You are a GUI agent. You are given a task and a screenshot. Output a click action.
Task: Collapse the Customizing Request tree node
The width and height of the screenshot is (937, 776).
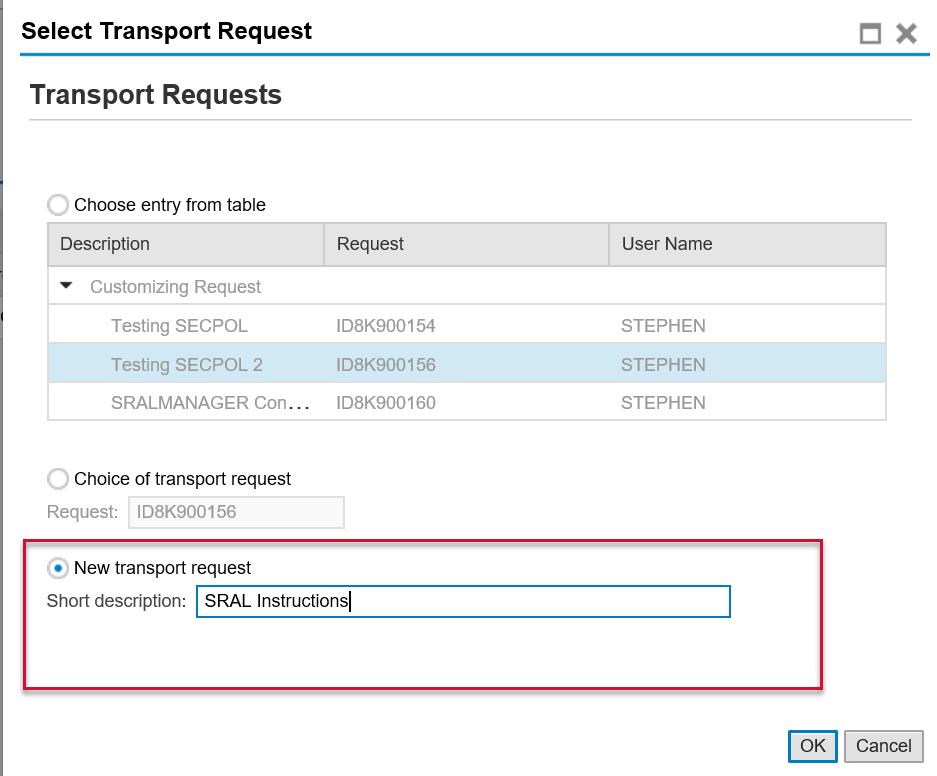pyautogui.click(x=67, y=286)
